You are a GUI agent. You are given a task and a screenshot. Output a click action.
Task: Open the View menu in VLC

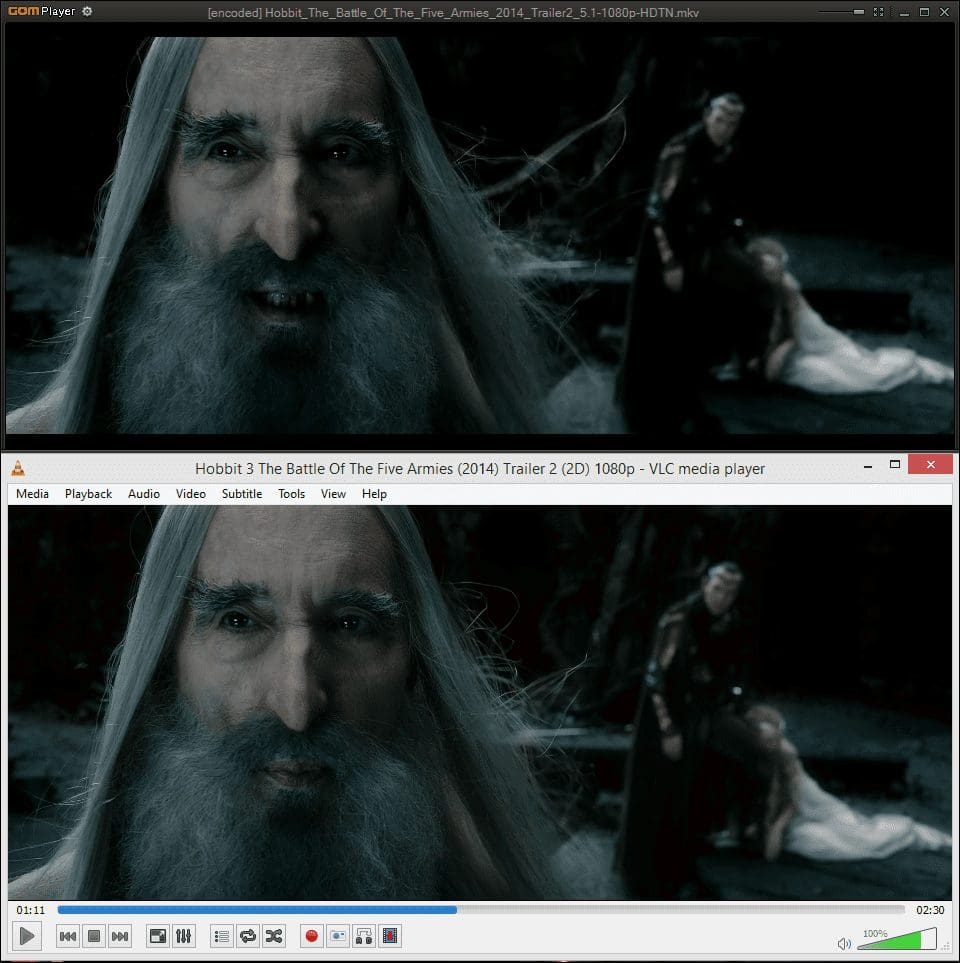(334, 494)
